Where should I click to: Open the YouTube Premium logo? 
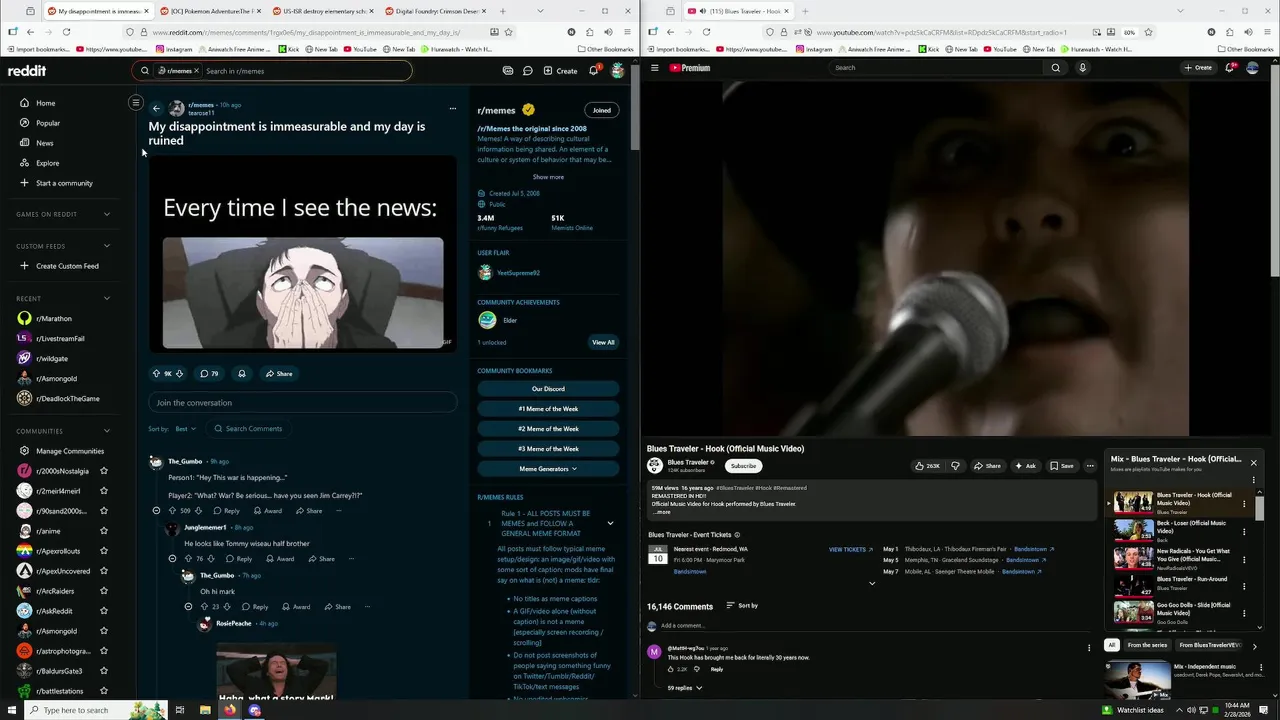click(690, 68)
